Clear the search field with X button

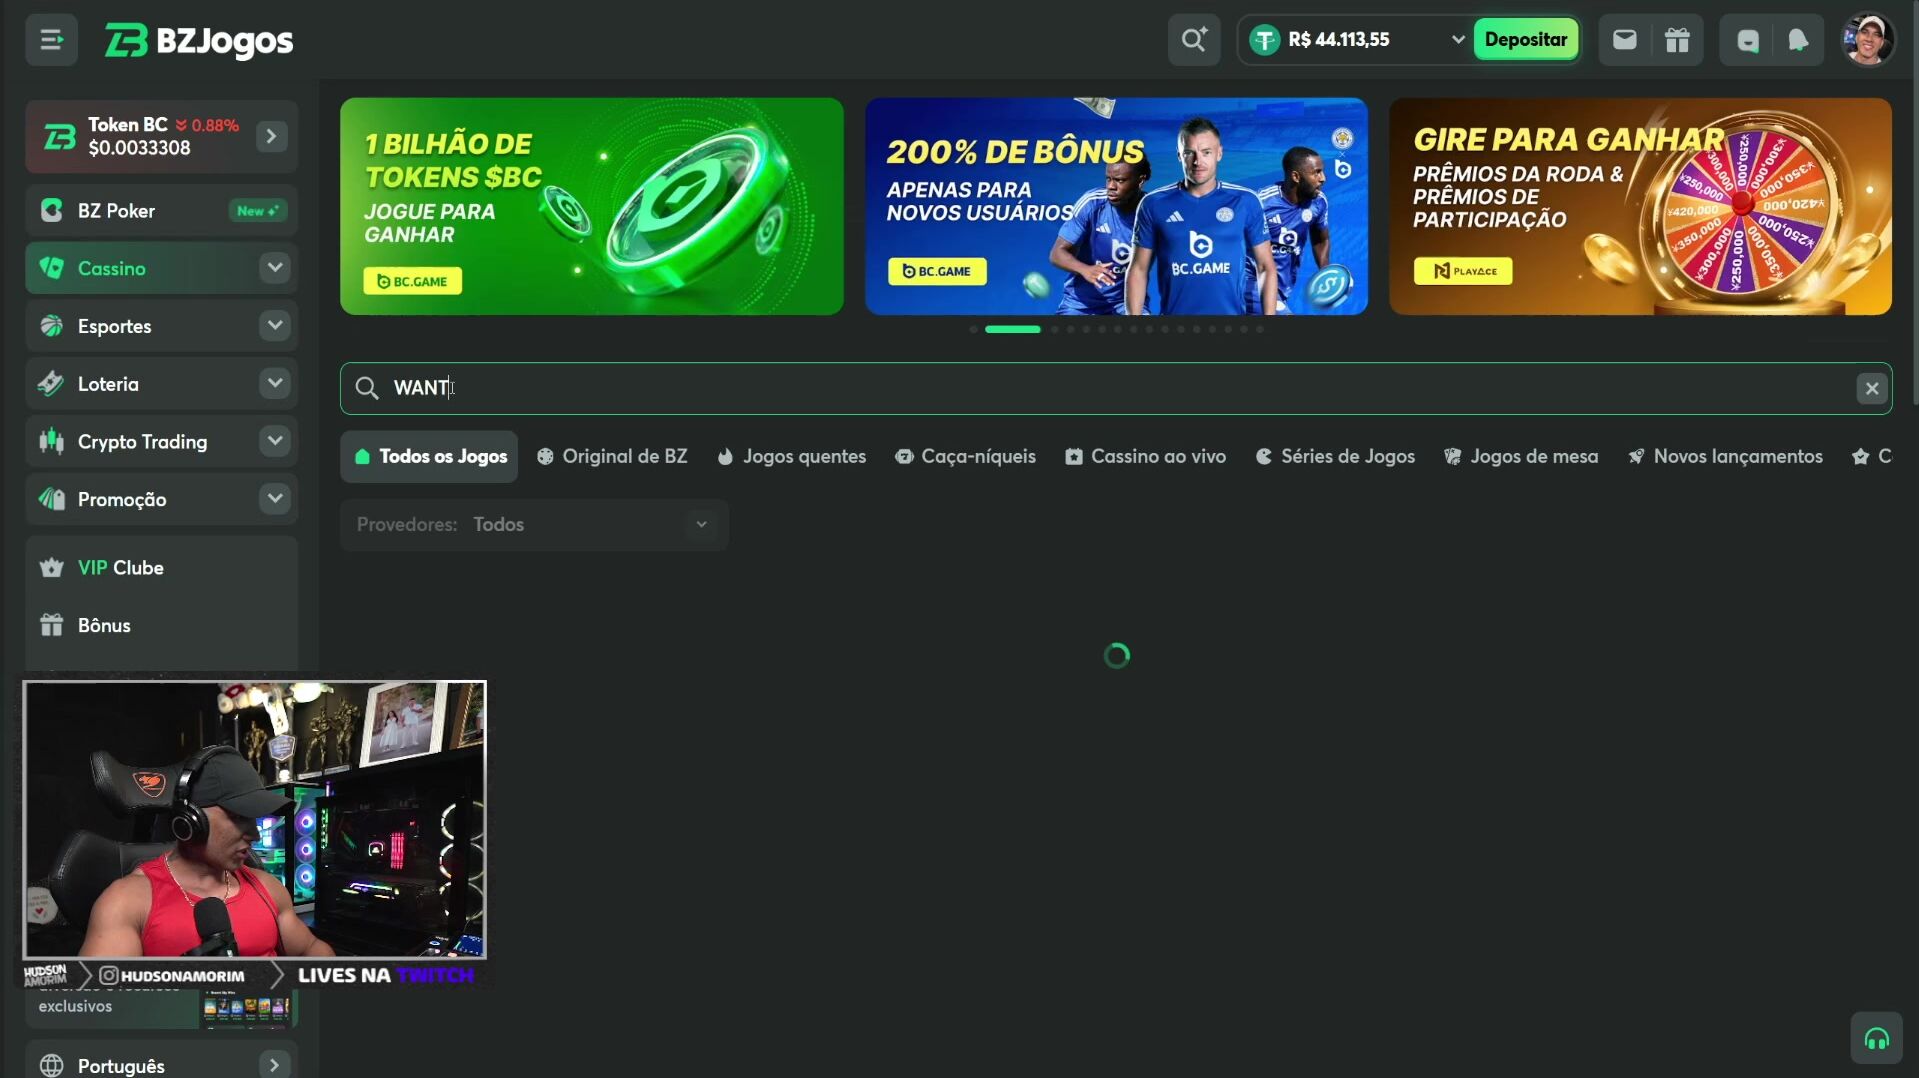(1872, 388)
